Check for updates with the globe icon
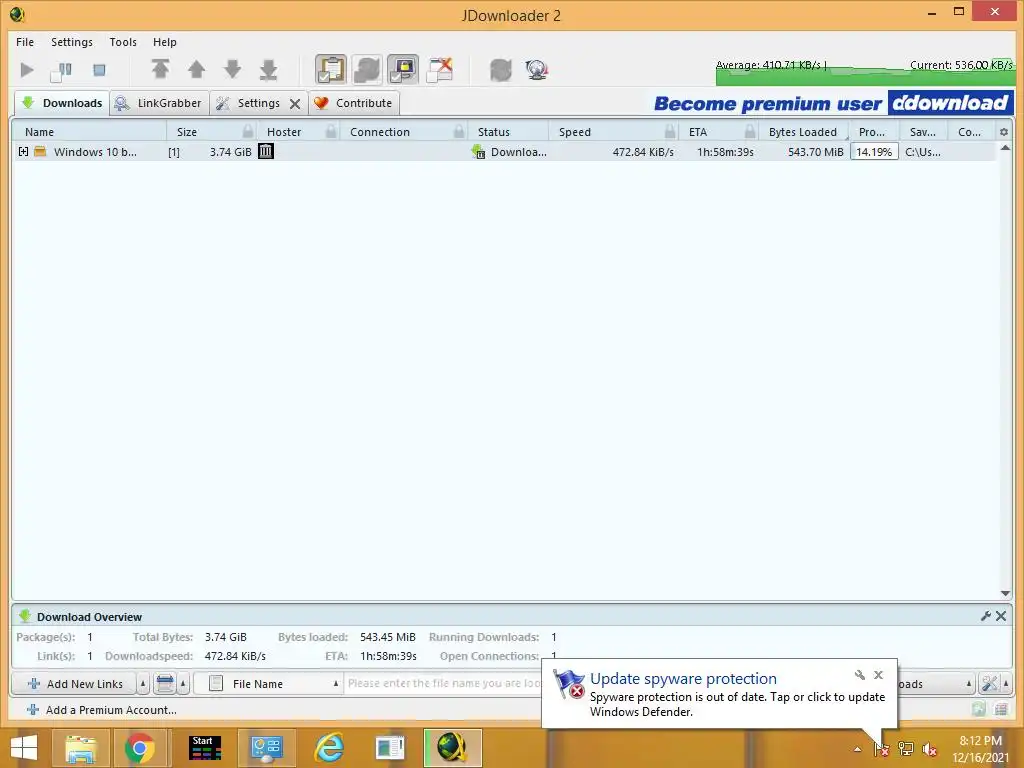 pyautogui.click(x=536, y=69)
